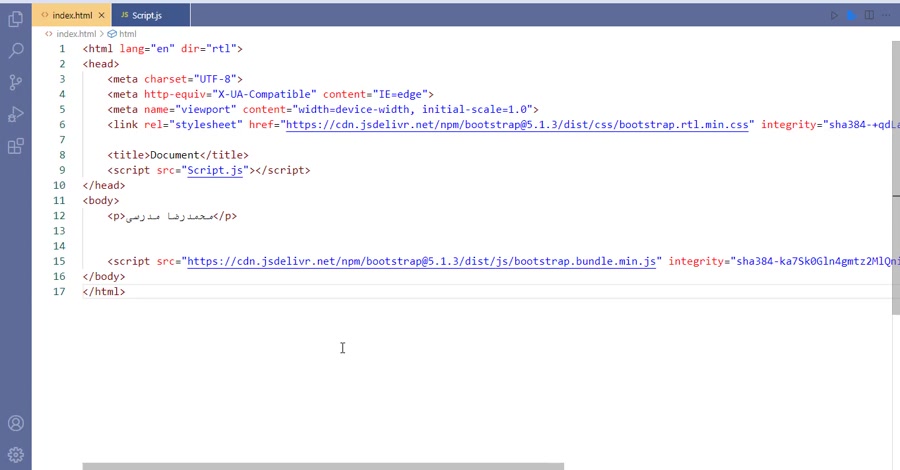Viewport: 900px width, 470px height.
Task: Click the "X-UA-Compatible" value on line 4
Action: coord(264,94)
